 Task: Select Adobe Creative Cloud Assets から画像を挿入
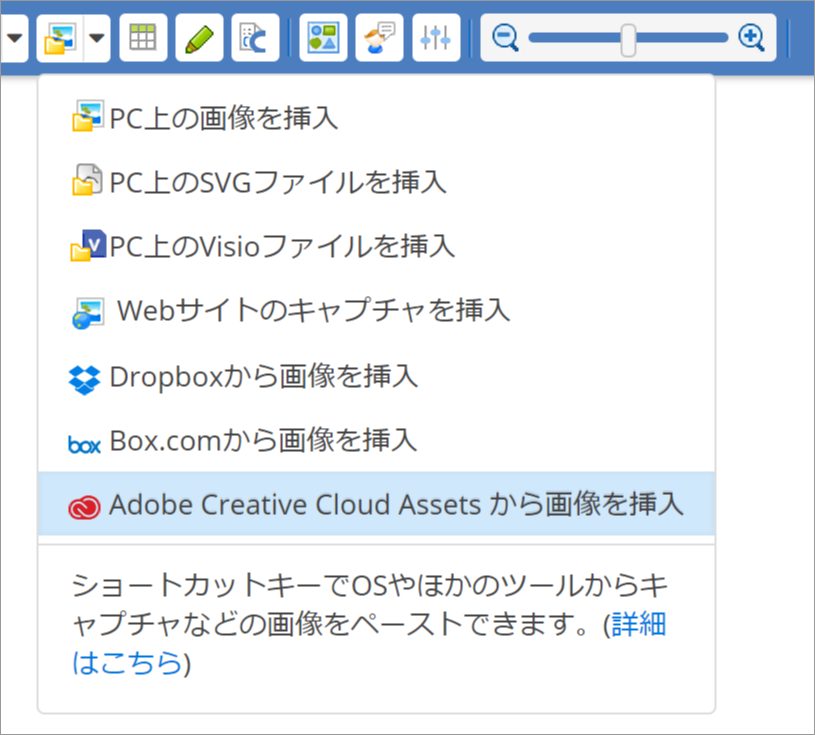click(396, 505)
